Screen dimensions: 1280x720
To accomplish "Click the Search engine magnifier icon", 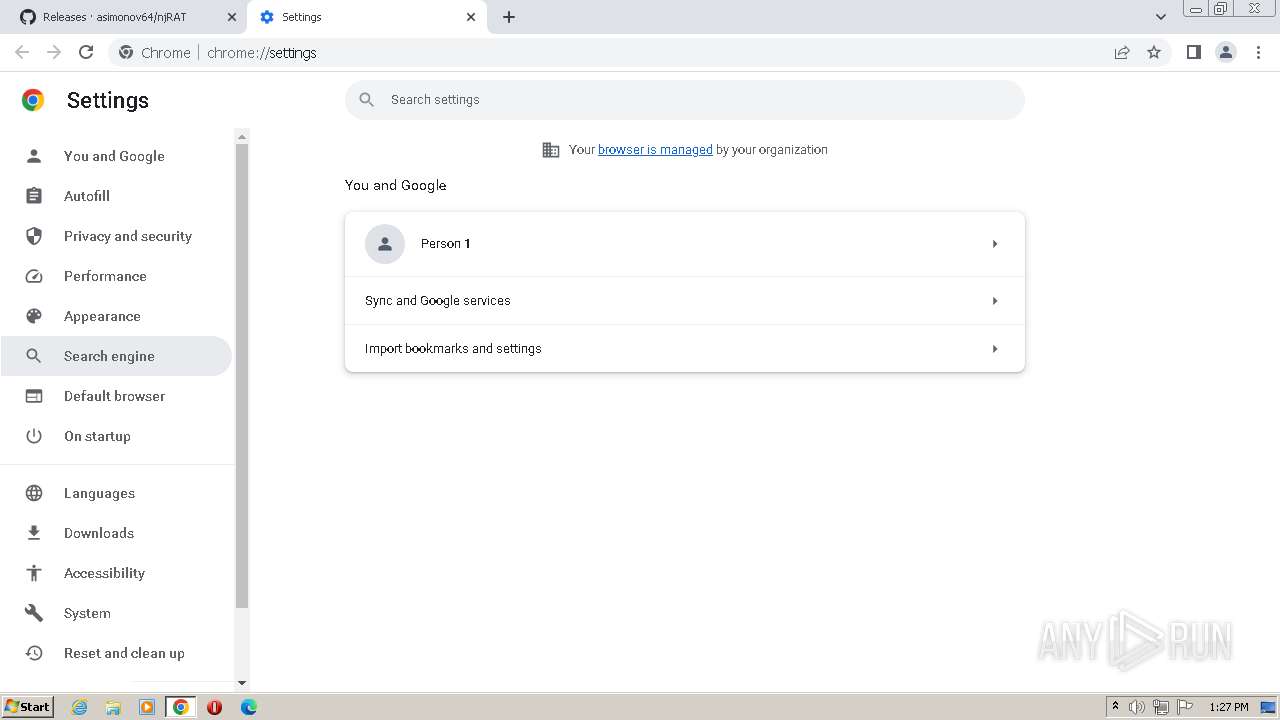I will [34, 356].
